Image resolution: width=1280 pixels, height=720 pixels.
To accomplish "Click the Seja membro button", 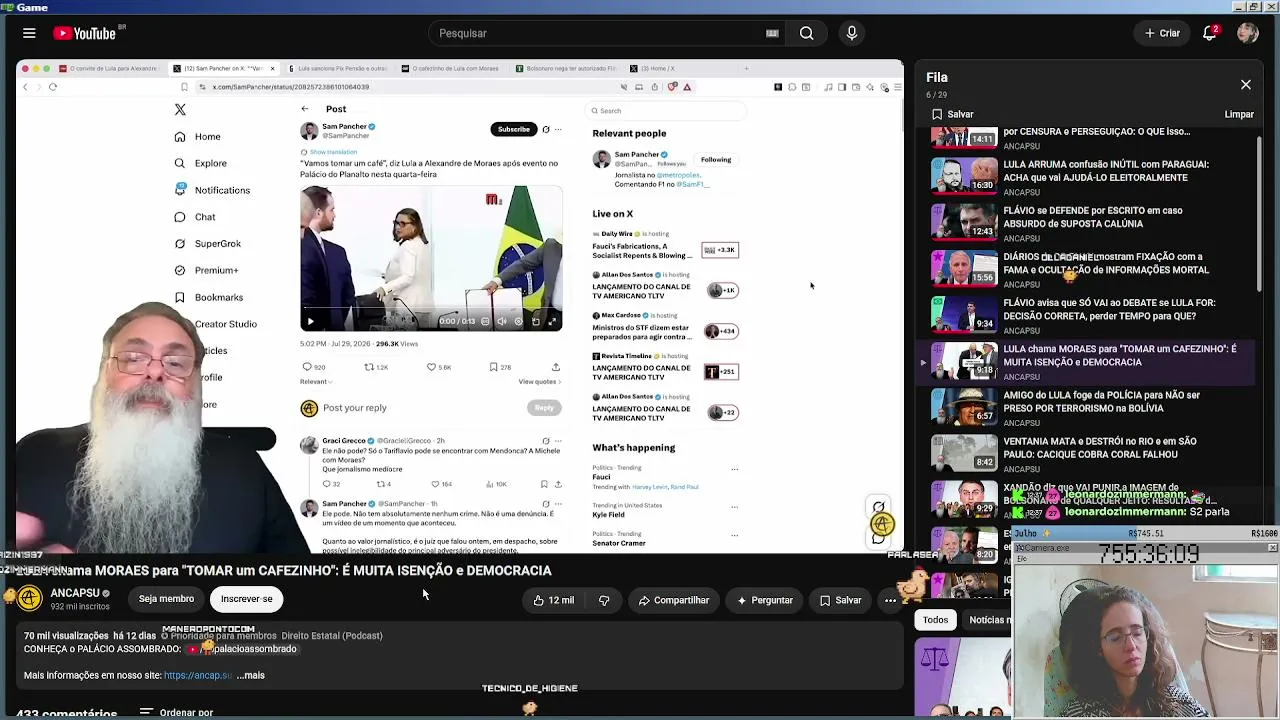I will tap(166, 599).
